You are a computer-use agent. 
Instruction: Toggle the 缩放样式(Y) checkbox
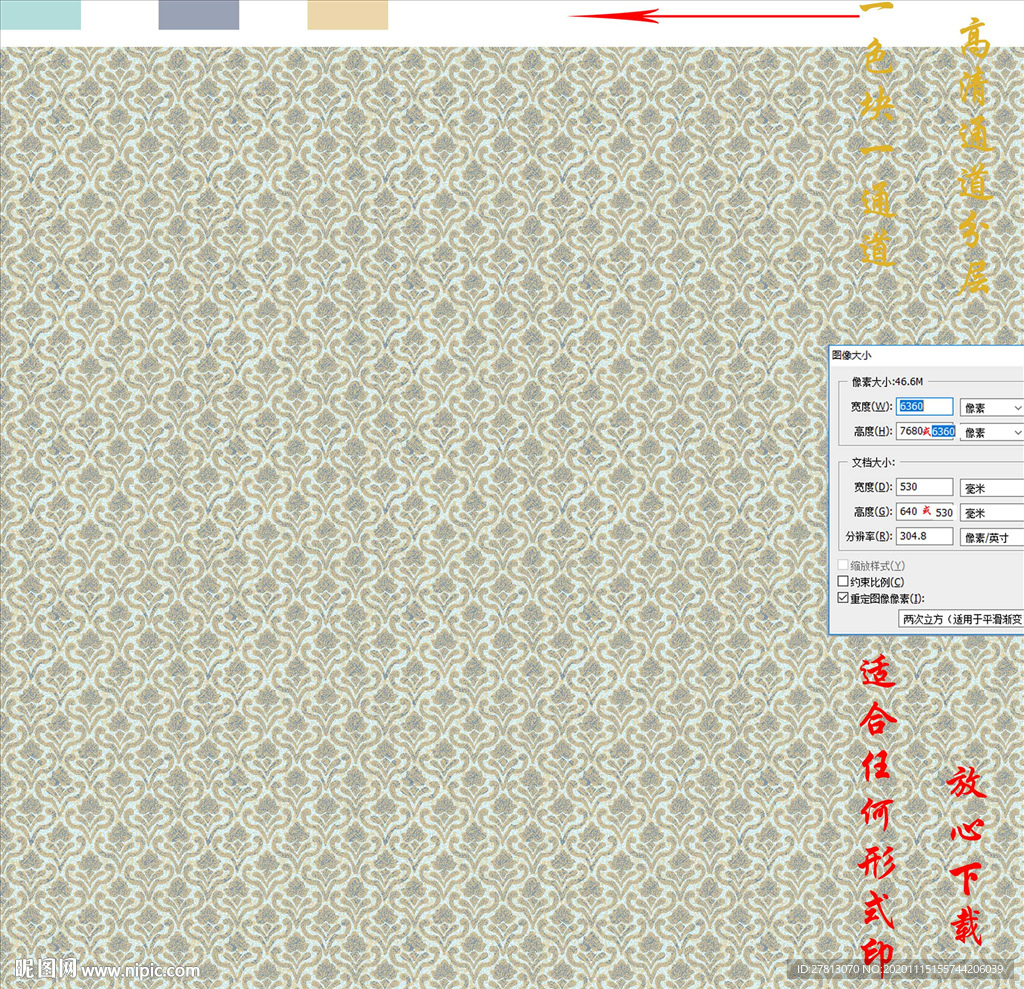coord(843,565)
